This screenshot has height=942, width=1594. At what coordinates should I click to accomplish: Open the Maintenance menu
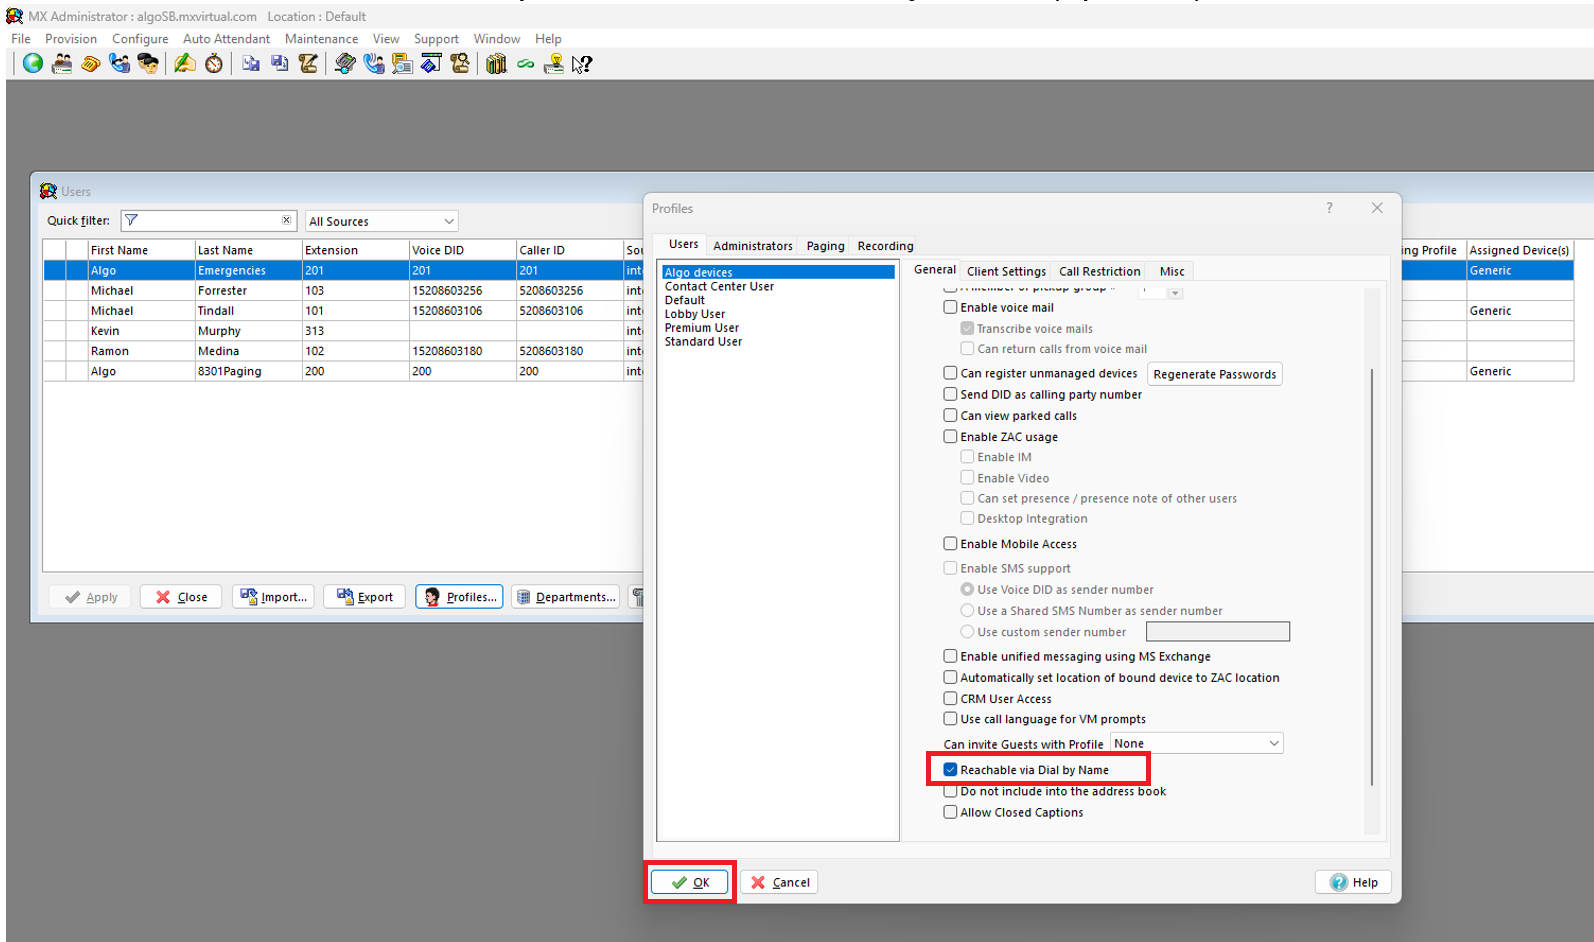click(x=321, y=39)
